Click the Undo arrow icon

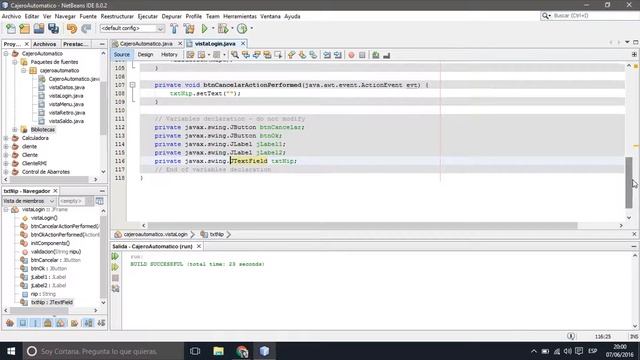tap(72, 29)
